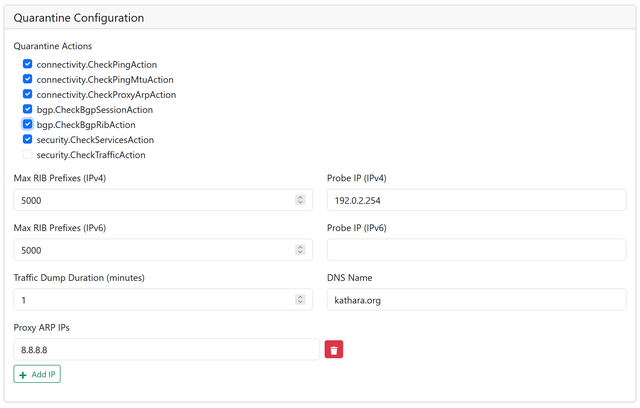The width and height of the screenshot is (640, 408).
Task: Focus the Max RIB Prefixes (IPv4) field
Action: (150, 200)
